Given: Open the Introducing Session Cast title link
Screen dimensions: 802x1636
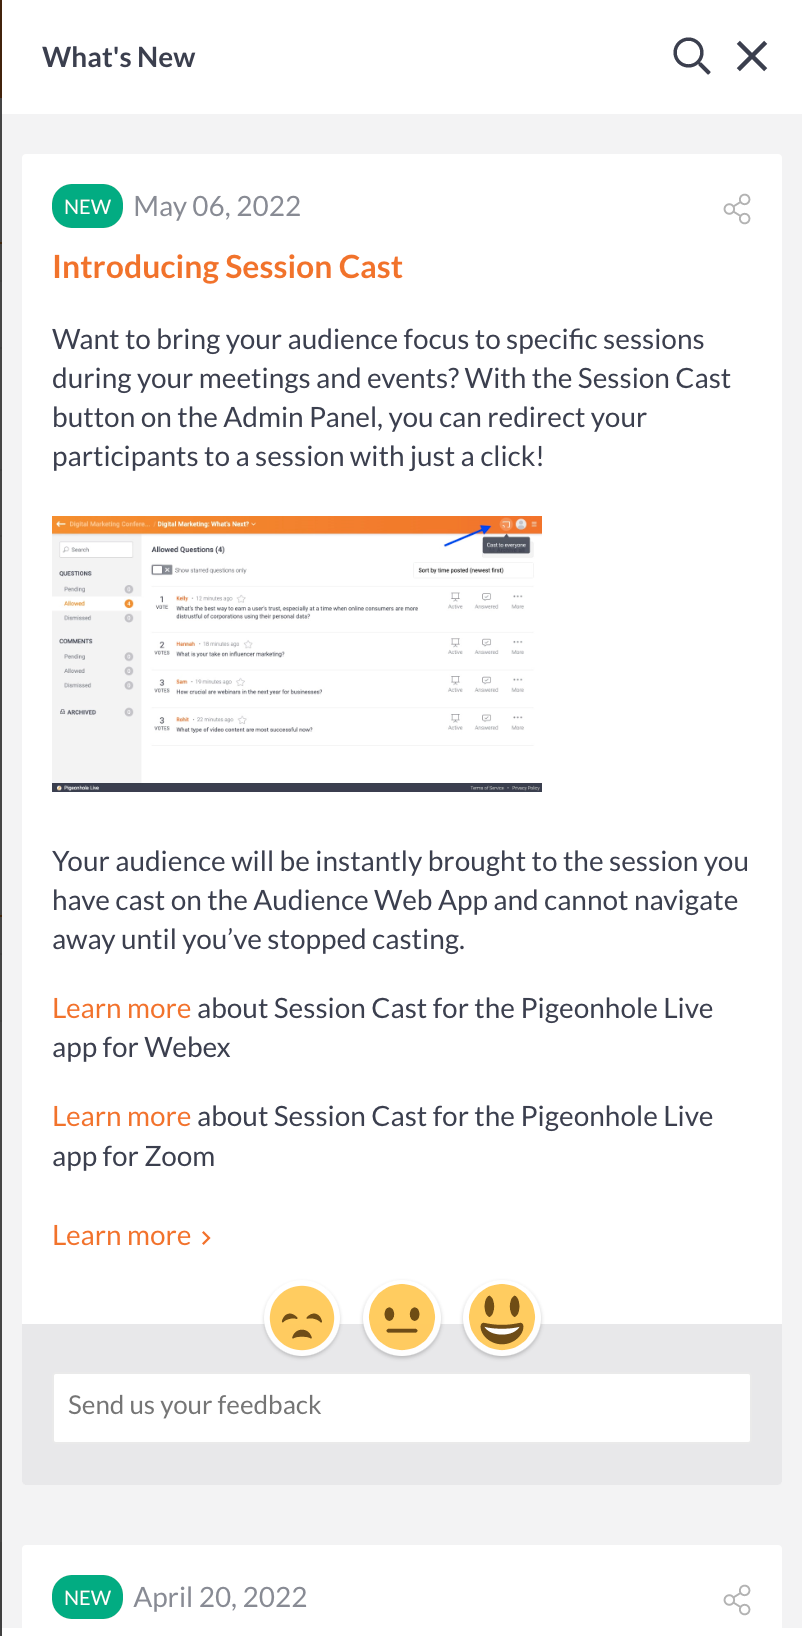Looking at the screenshot, I should 227,267.
